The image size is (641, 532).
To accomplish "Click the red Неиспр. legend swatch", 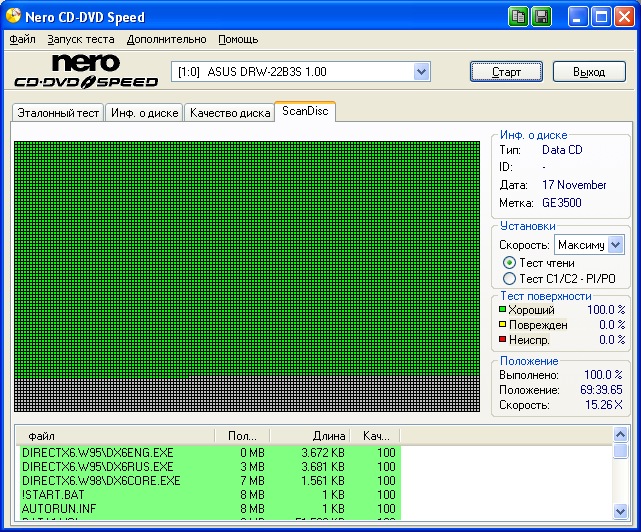I will [502, 339].
